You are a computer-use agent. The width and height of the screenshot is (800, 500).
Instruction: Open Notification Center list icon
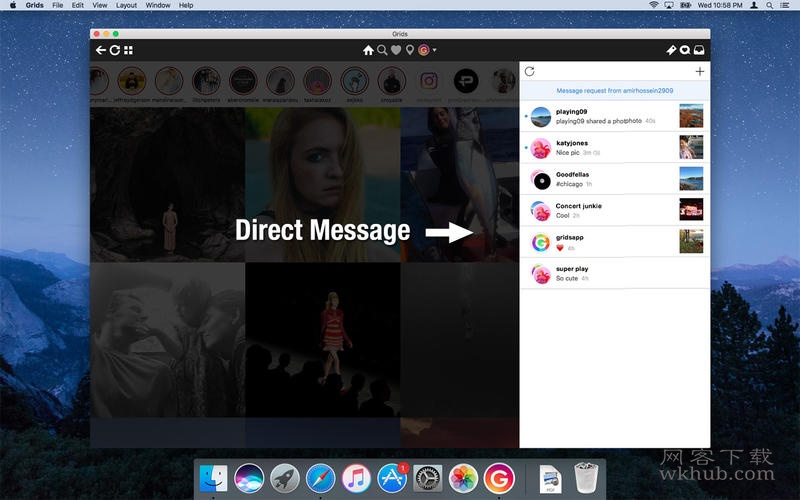[785, 5]
